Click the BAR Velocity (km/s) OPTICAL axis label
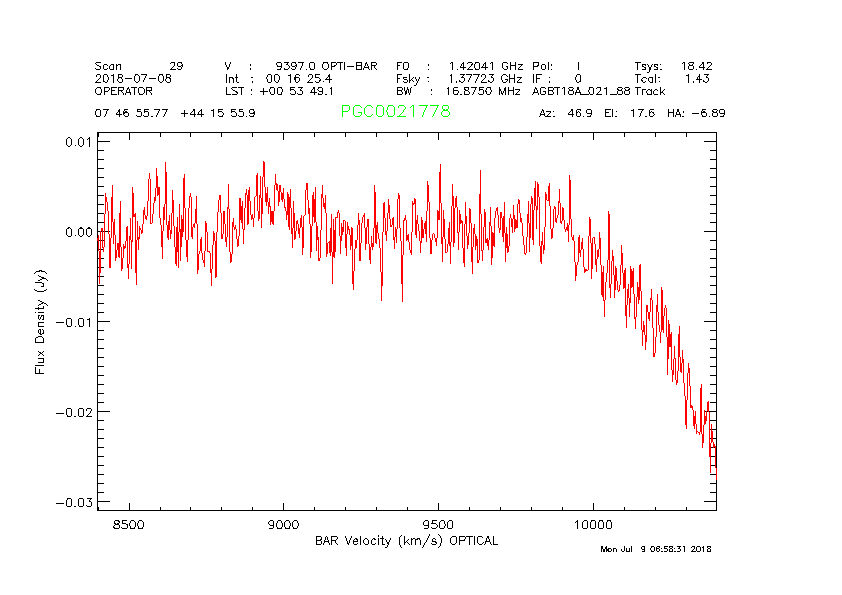The width and height of the screenshot is (842, 595). click(x=406, y=541)
